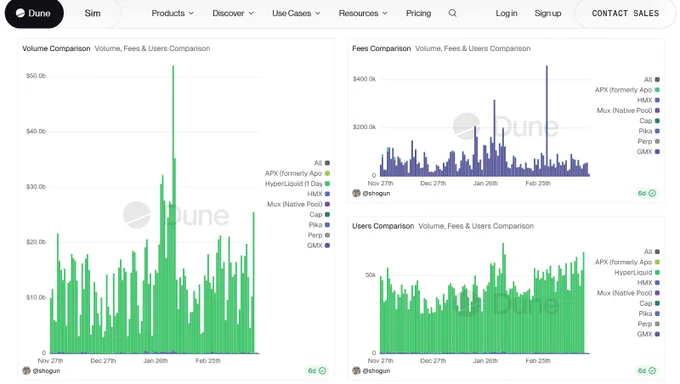
Task: Click the Sign up link
Action: 548,13
